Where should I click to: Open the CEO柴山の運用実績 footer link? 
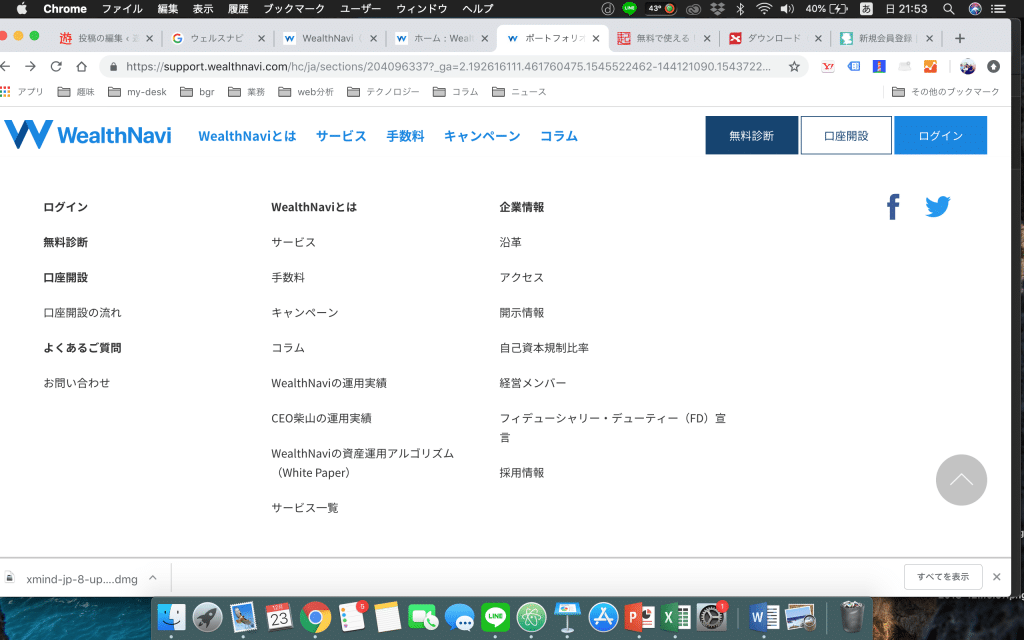point(321,418)
